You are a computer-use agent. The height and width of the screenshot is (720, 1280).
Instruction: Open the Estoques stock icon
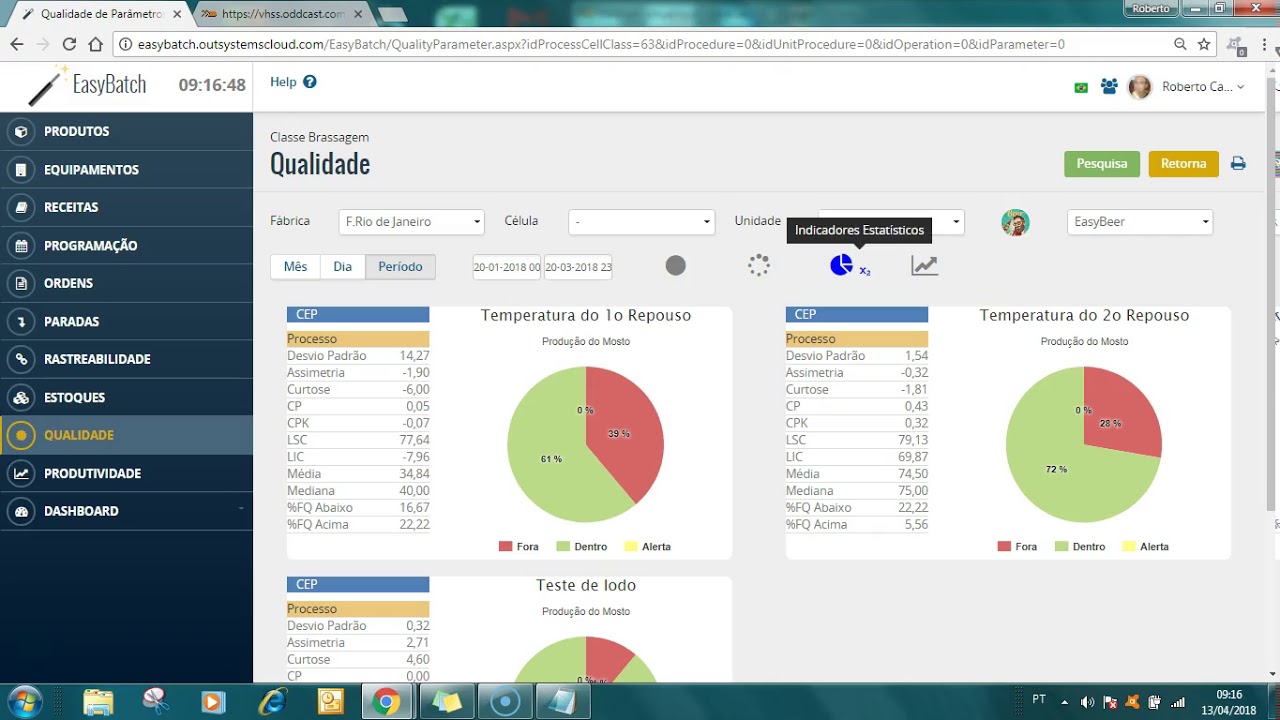(x=21, y=397)
